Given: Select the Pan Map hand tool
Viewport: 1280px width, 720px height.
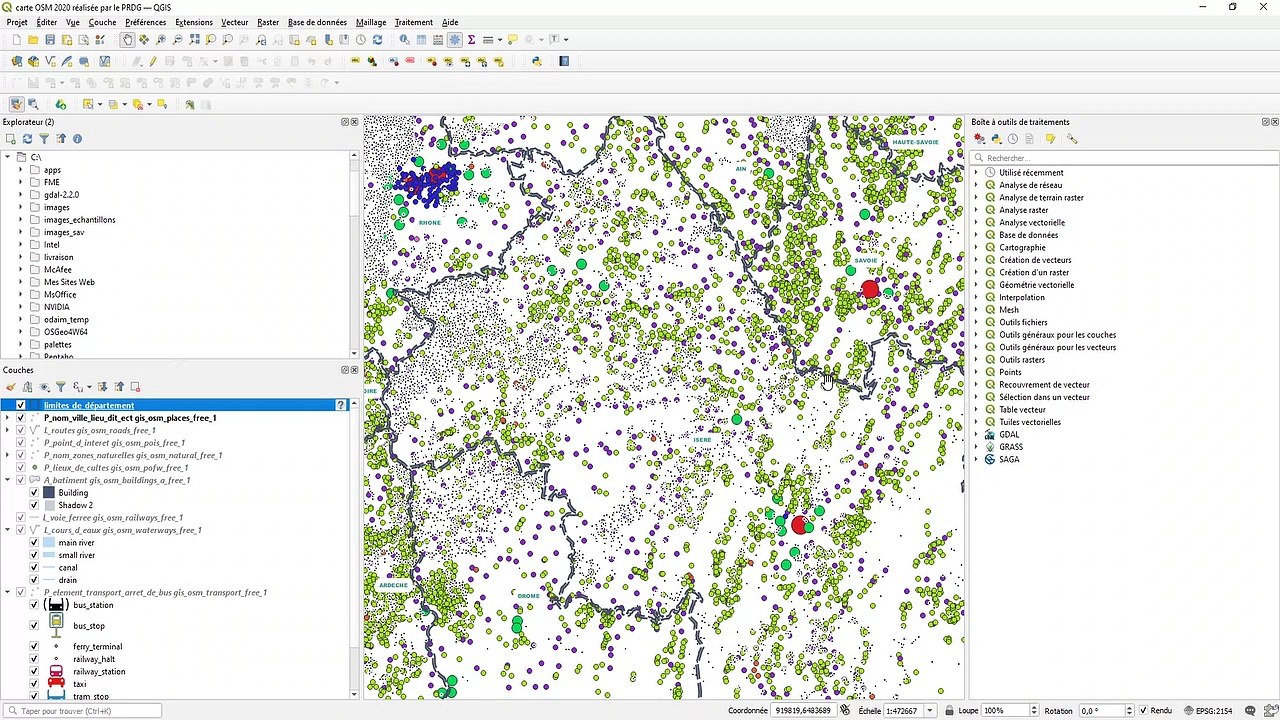Looking at the screenshot, I should [127, 40].
